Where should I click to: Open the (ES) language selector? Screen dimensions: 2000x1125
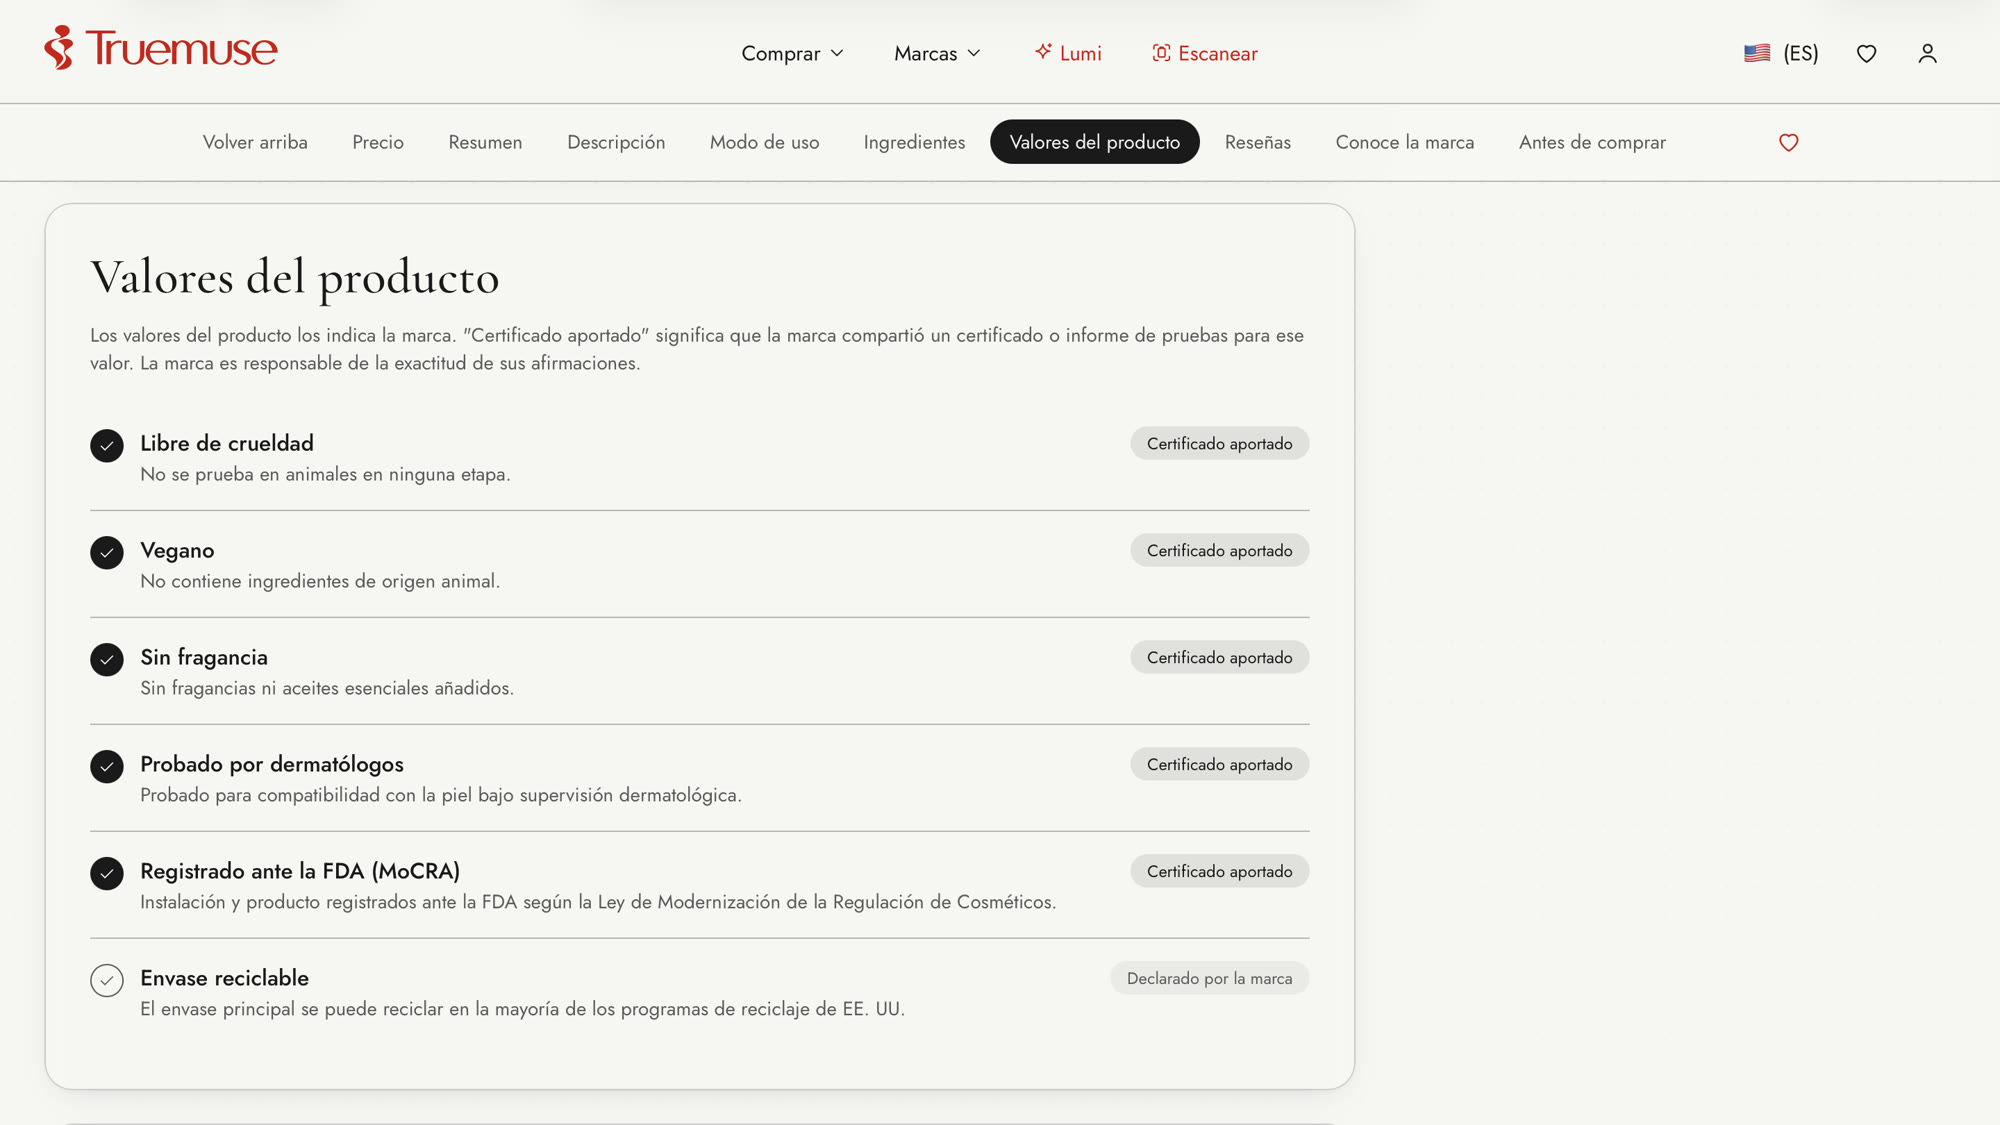point(1781,54)
